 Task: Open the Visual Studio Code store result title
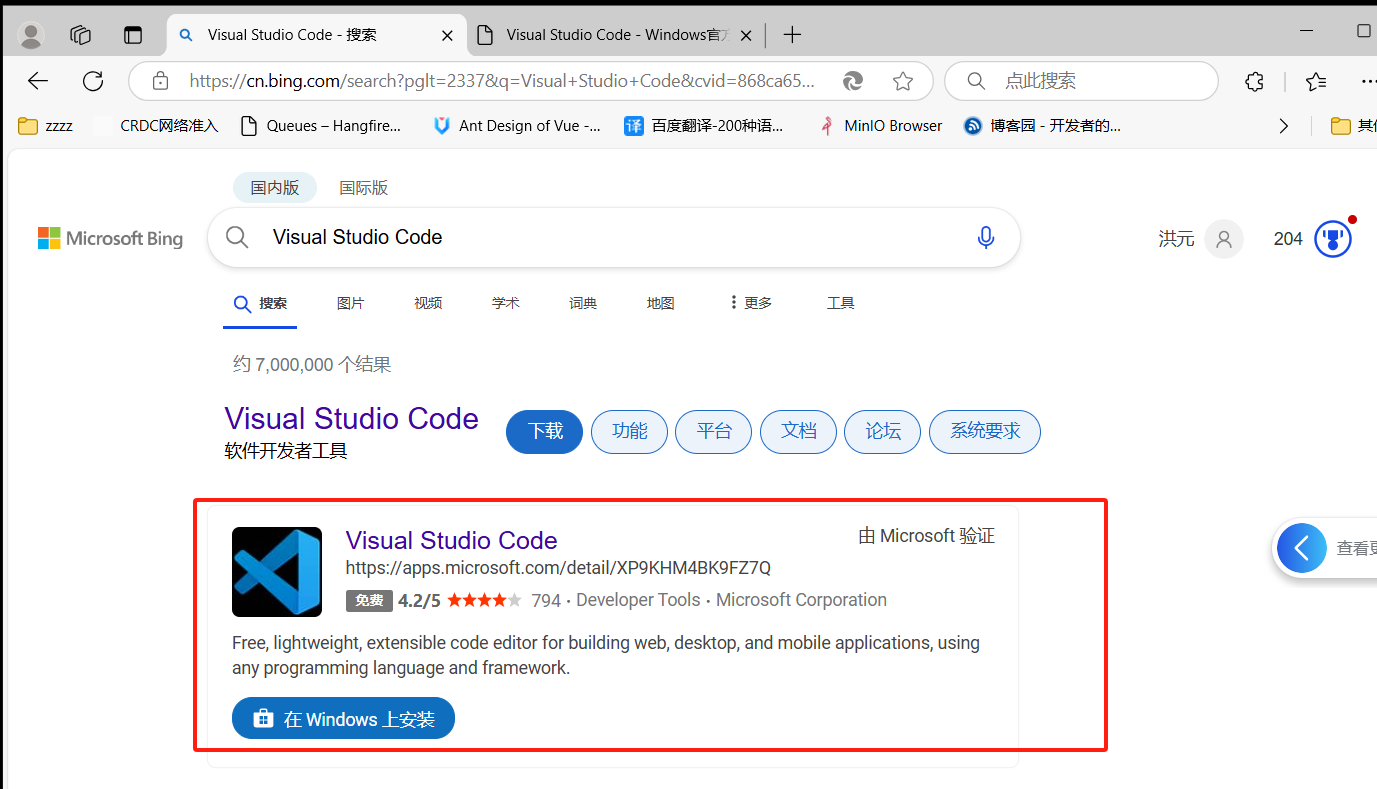tap(452, 541)
